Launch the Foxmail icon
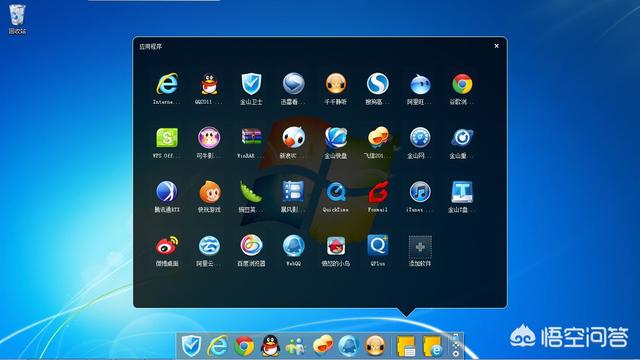The height and width of the screenshot is (360, 640). [378, 191]
